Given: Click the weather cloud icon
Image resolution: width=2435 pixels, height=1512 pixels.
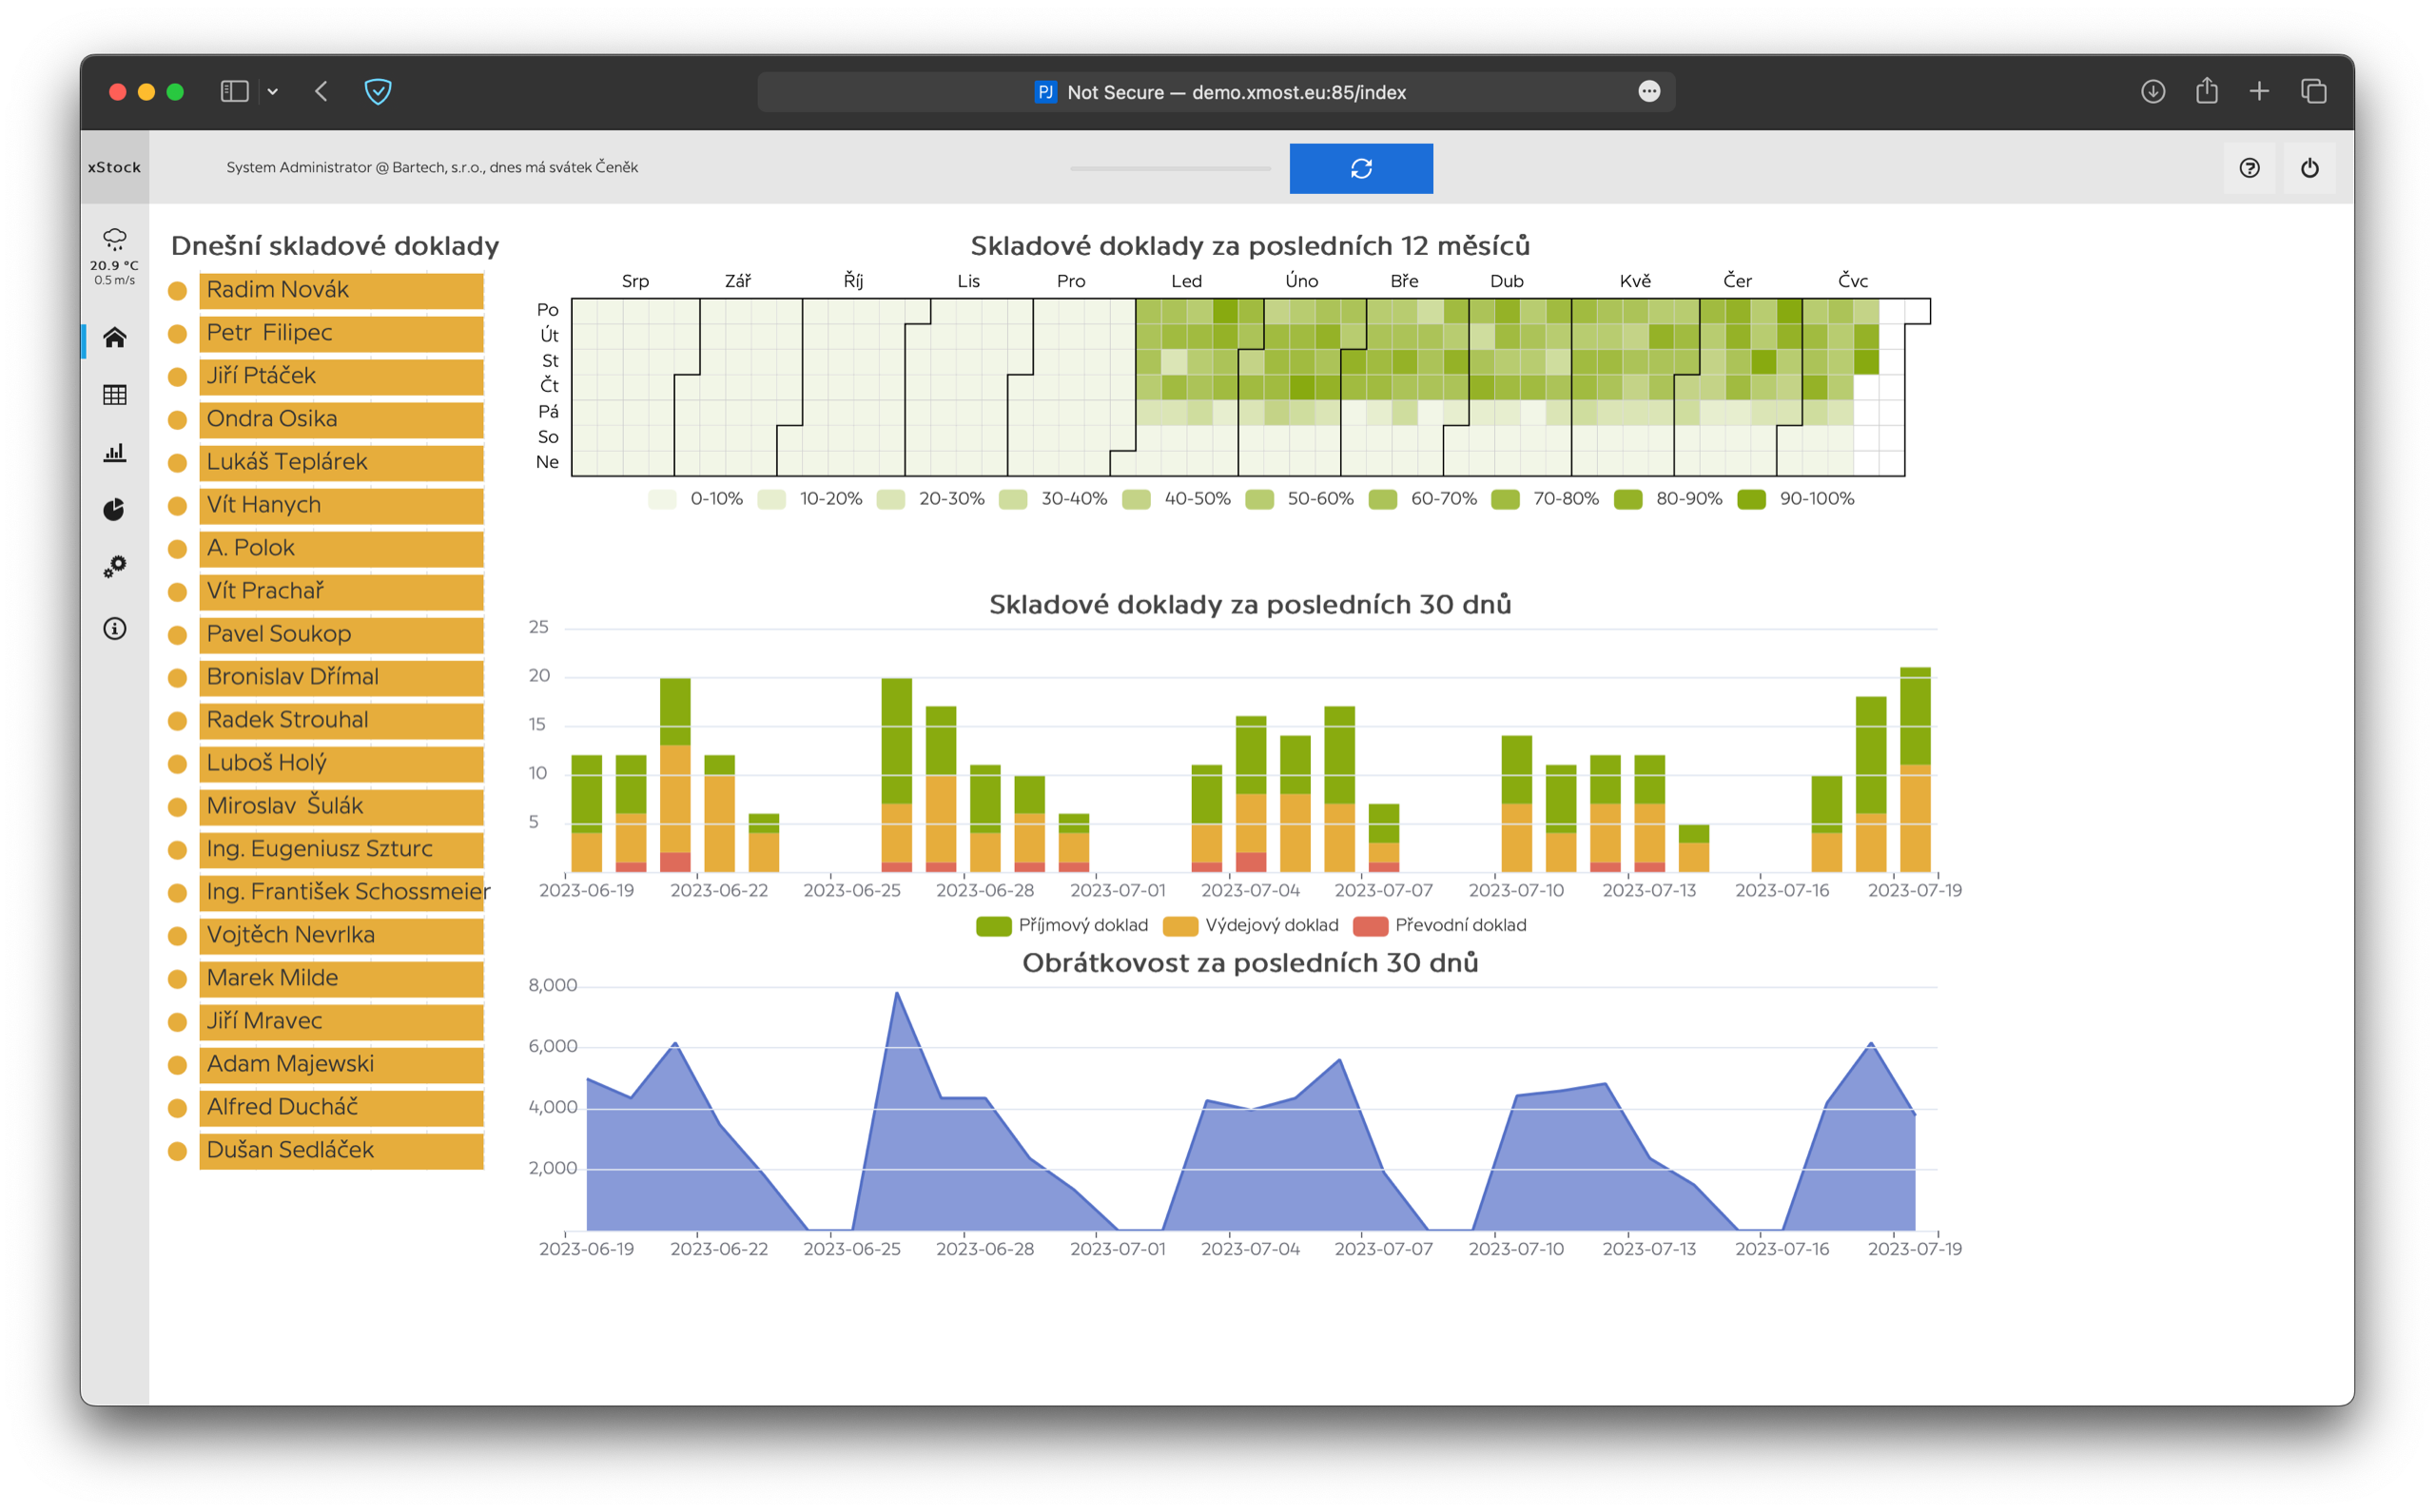Looking at the screenshot, I should tap(115, 238).
